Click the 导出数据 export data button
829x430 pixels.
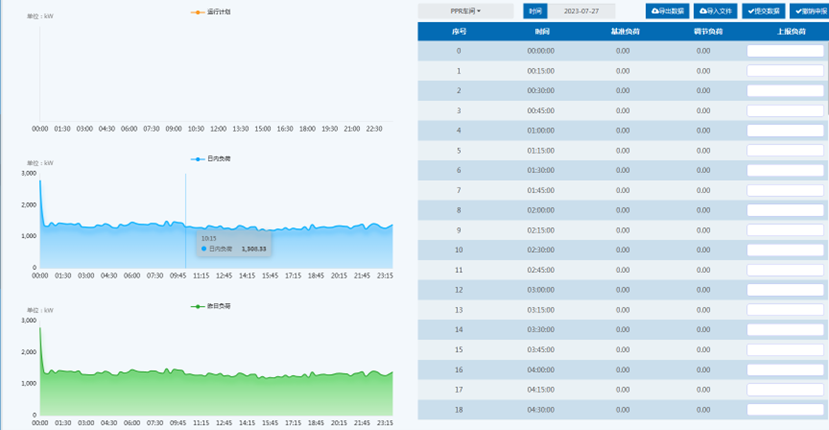click(x=667, y=11)
